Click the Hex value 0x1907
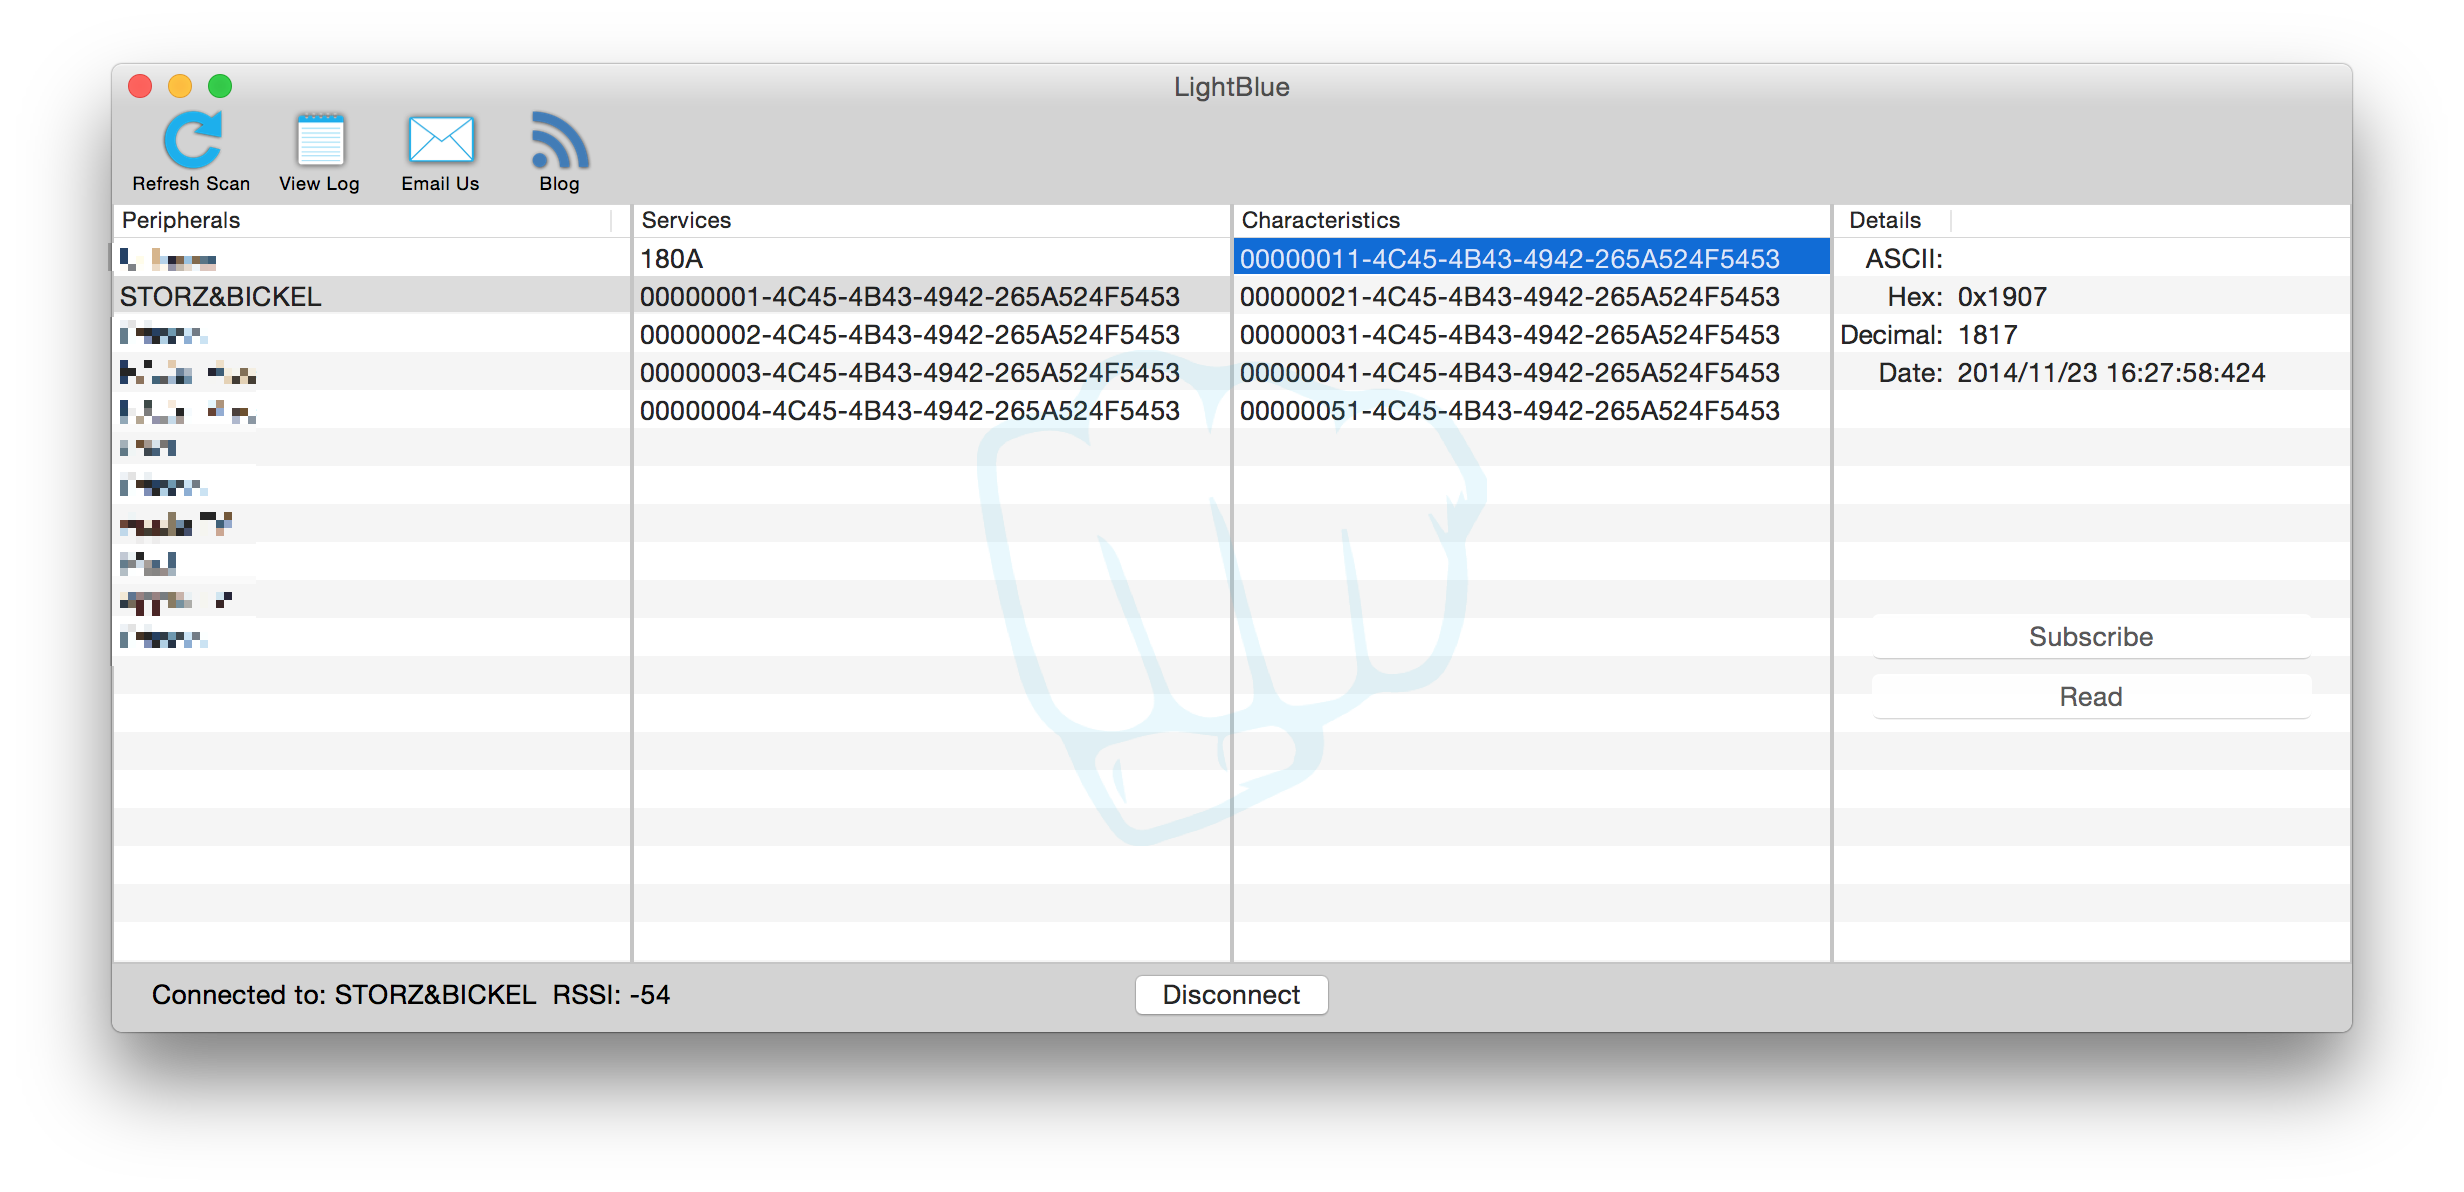Viewport: 2464px width, 1192px height. point(2002,297)
